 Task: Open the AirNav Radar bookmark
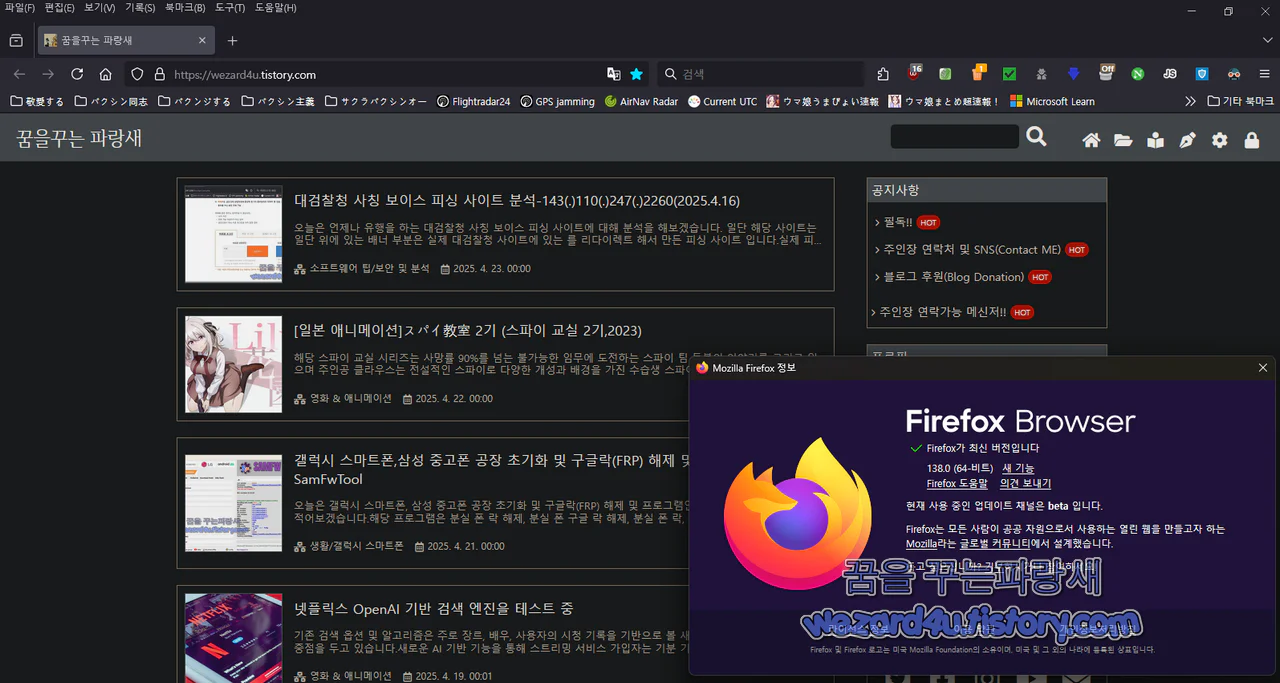point(641,101)
